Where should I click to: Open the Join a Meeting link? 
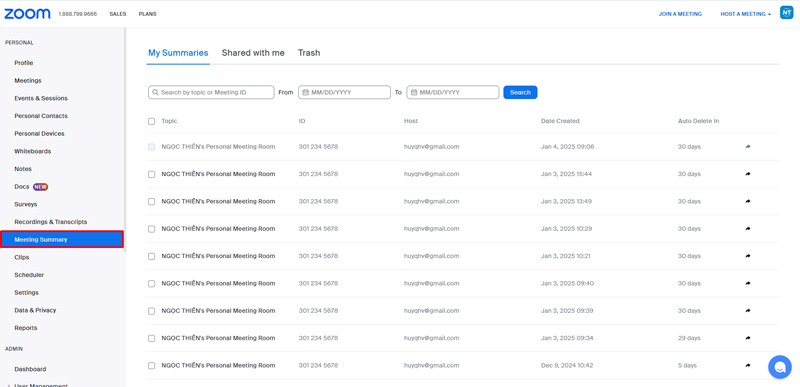680,14
